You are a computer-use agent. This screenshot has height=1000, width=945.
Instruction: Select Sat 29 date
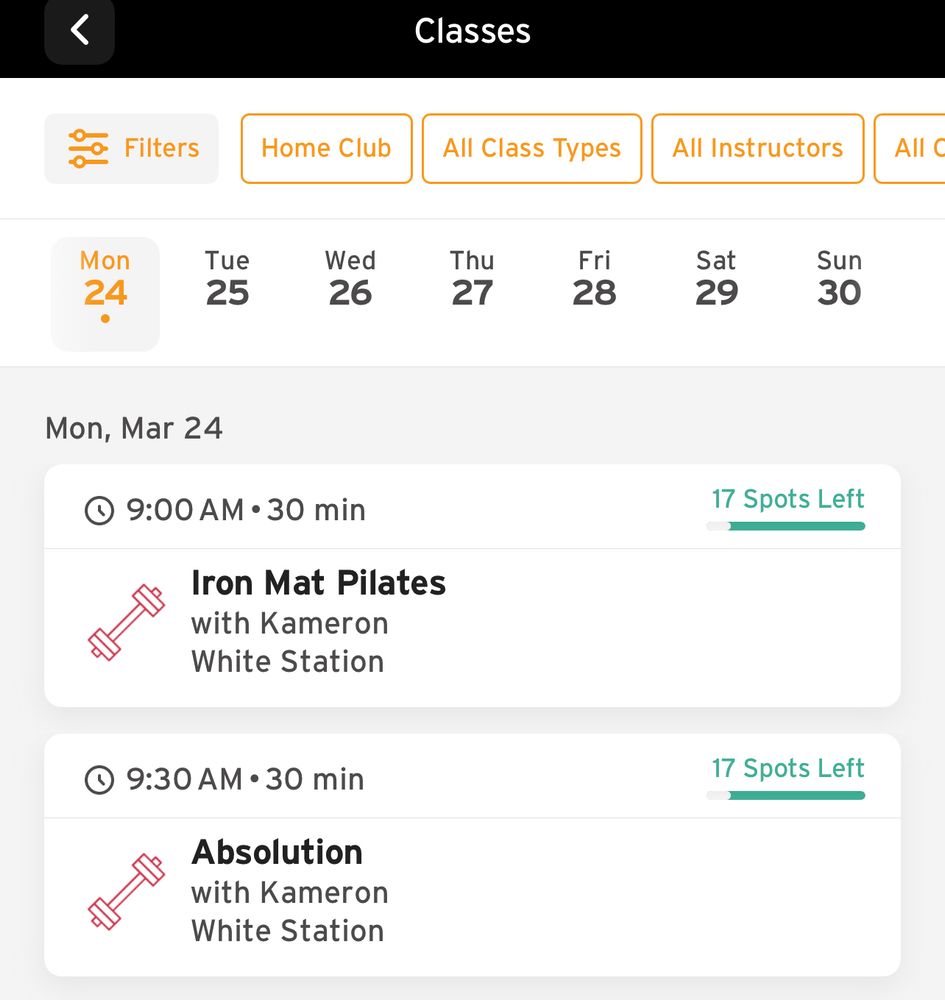717,279
